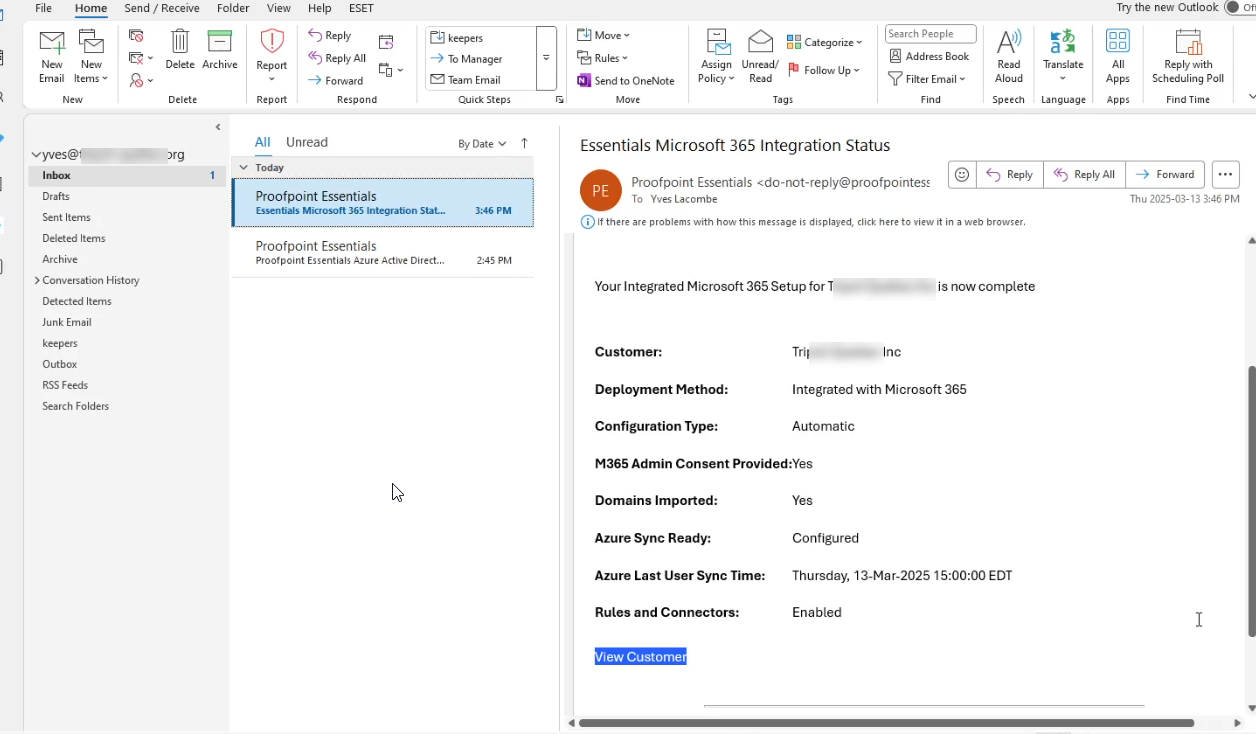
Task: Collapse the Today message group
Action: pyautogui.click(x=243, y=167)
